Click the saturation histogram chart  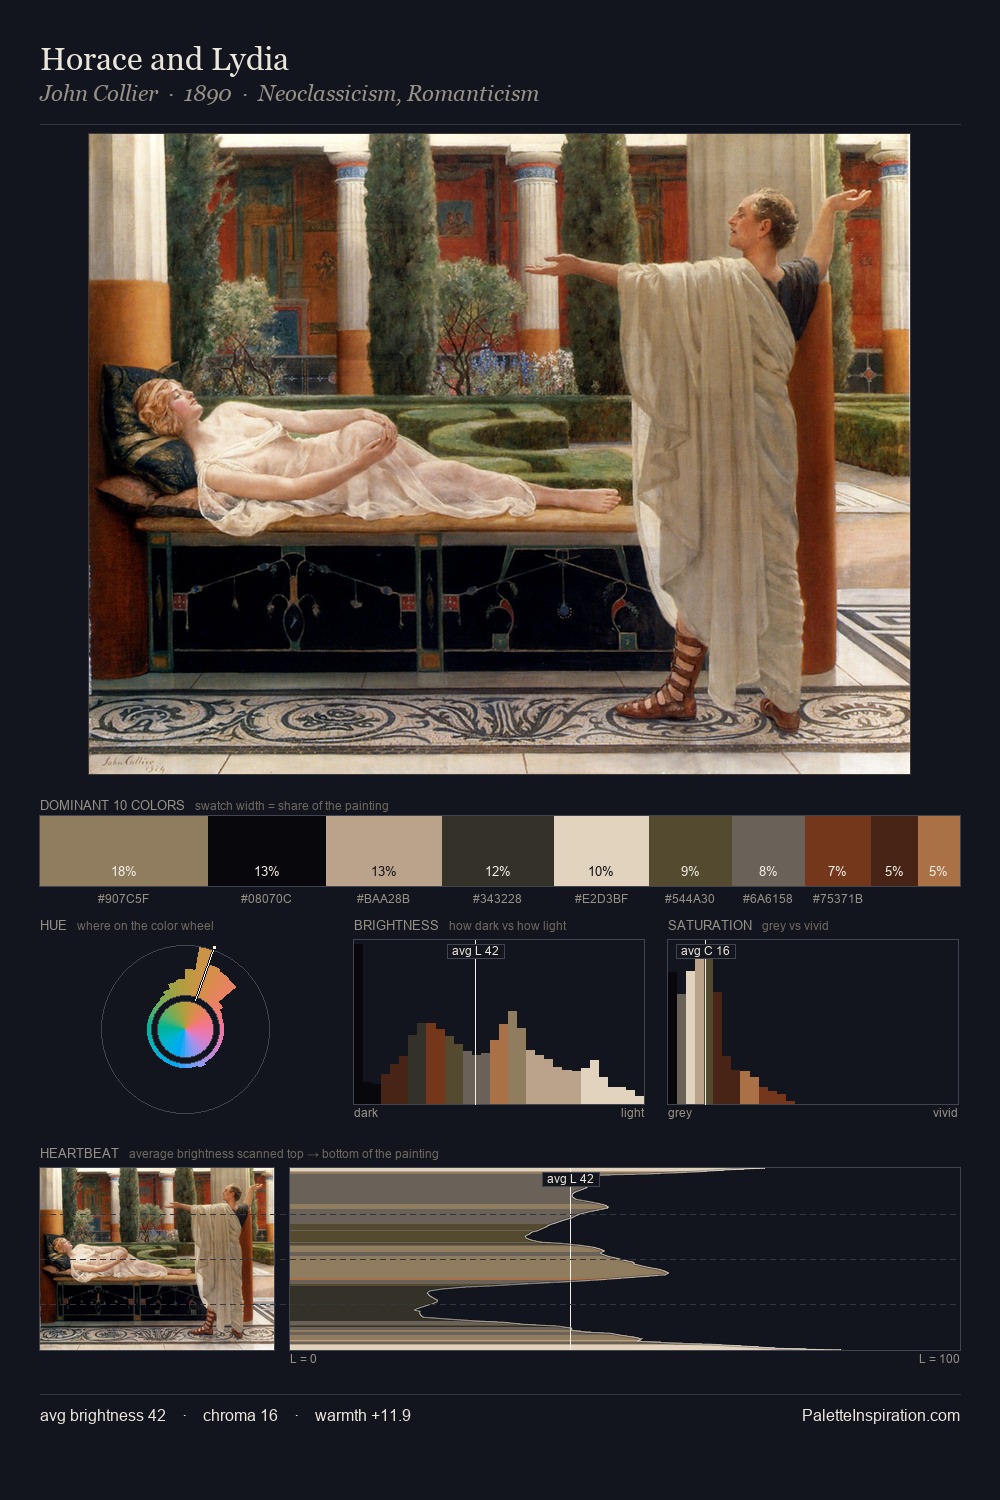[813, 1022]
